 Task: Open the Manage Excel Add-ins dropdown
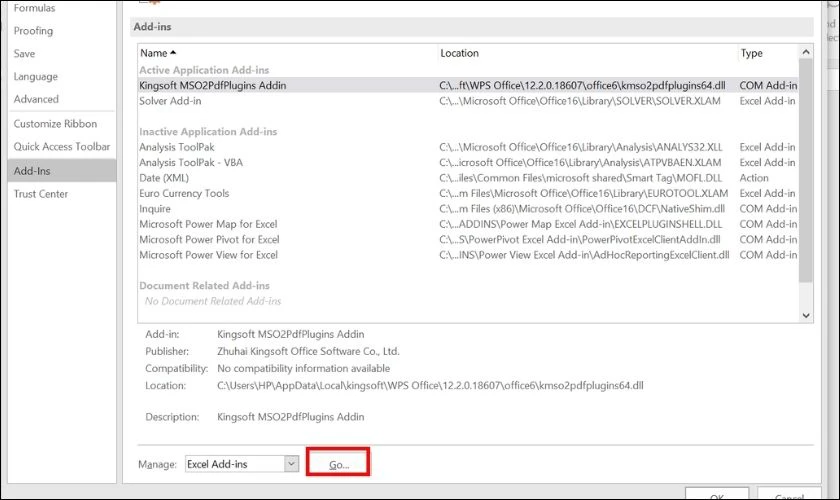(291, 464)
